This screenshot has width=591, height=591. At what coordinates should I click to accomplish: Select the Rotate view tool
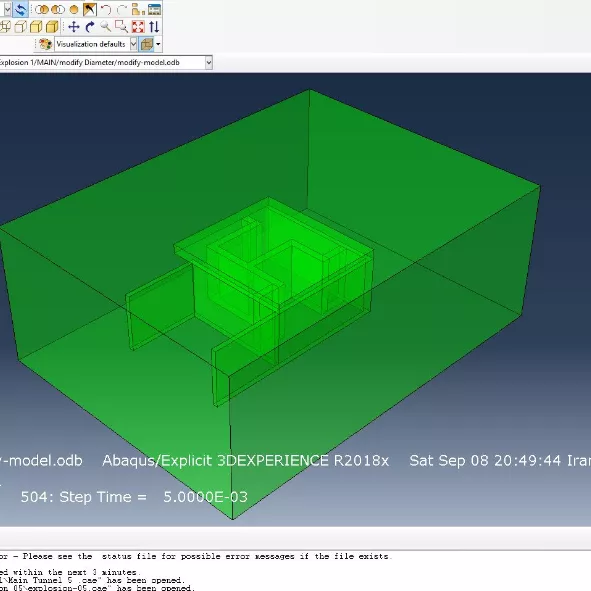pyautogui.click(x=90, y=27)
